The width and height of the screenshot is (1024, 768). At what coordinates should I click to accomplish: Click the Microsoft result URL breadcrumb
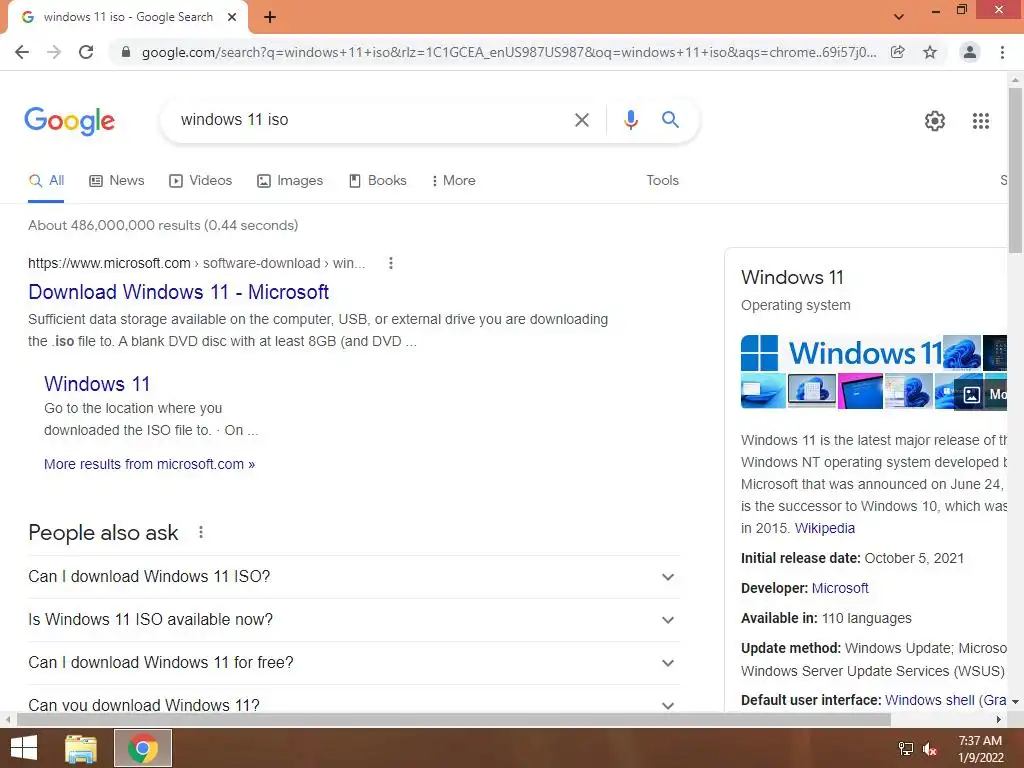point(197,263)
